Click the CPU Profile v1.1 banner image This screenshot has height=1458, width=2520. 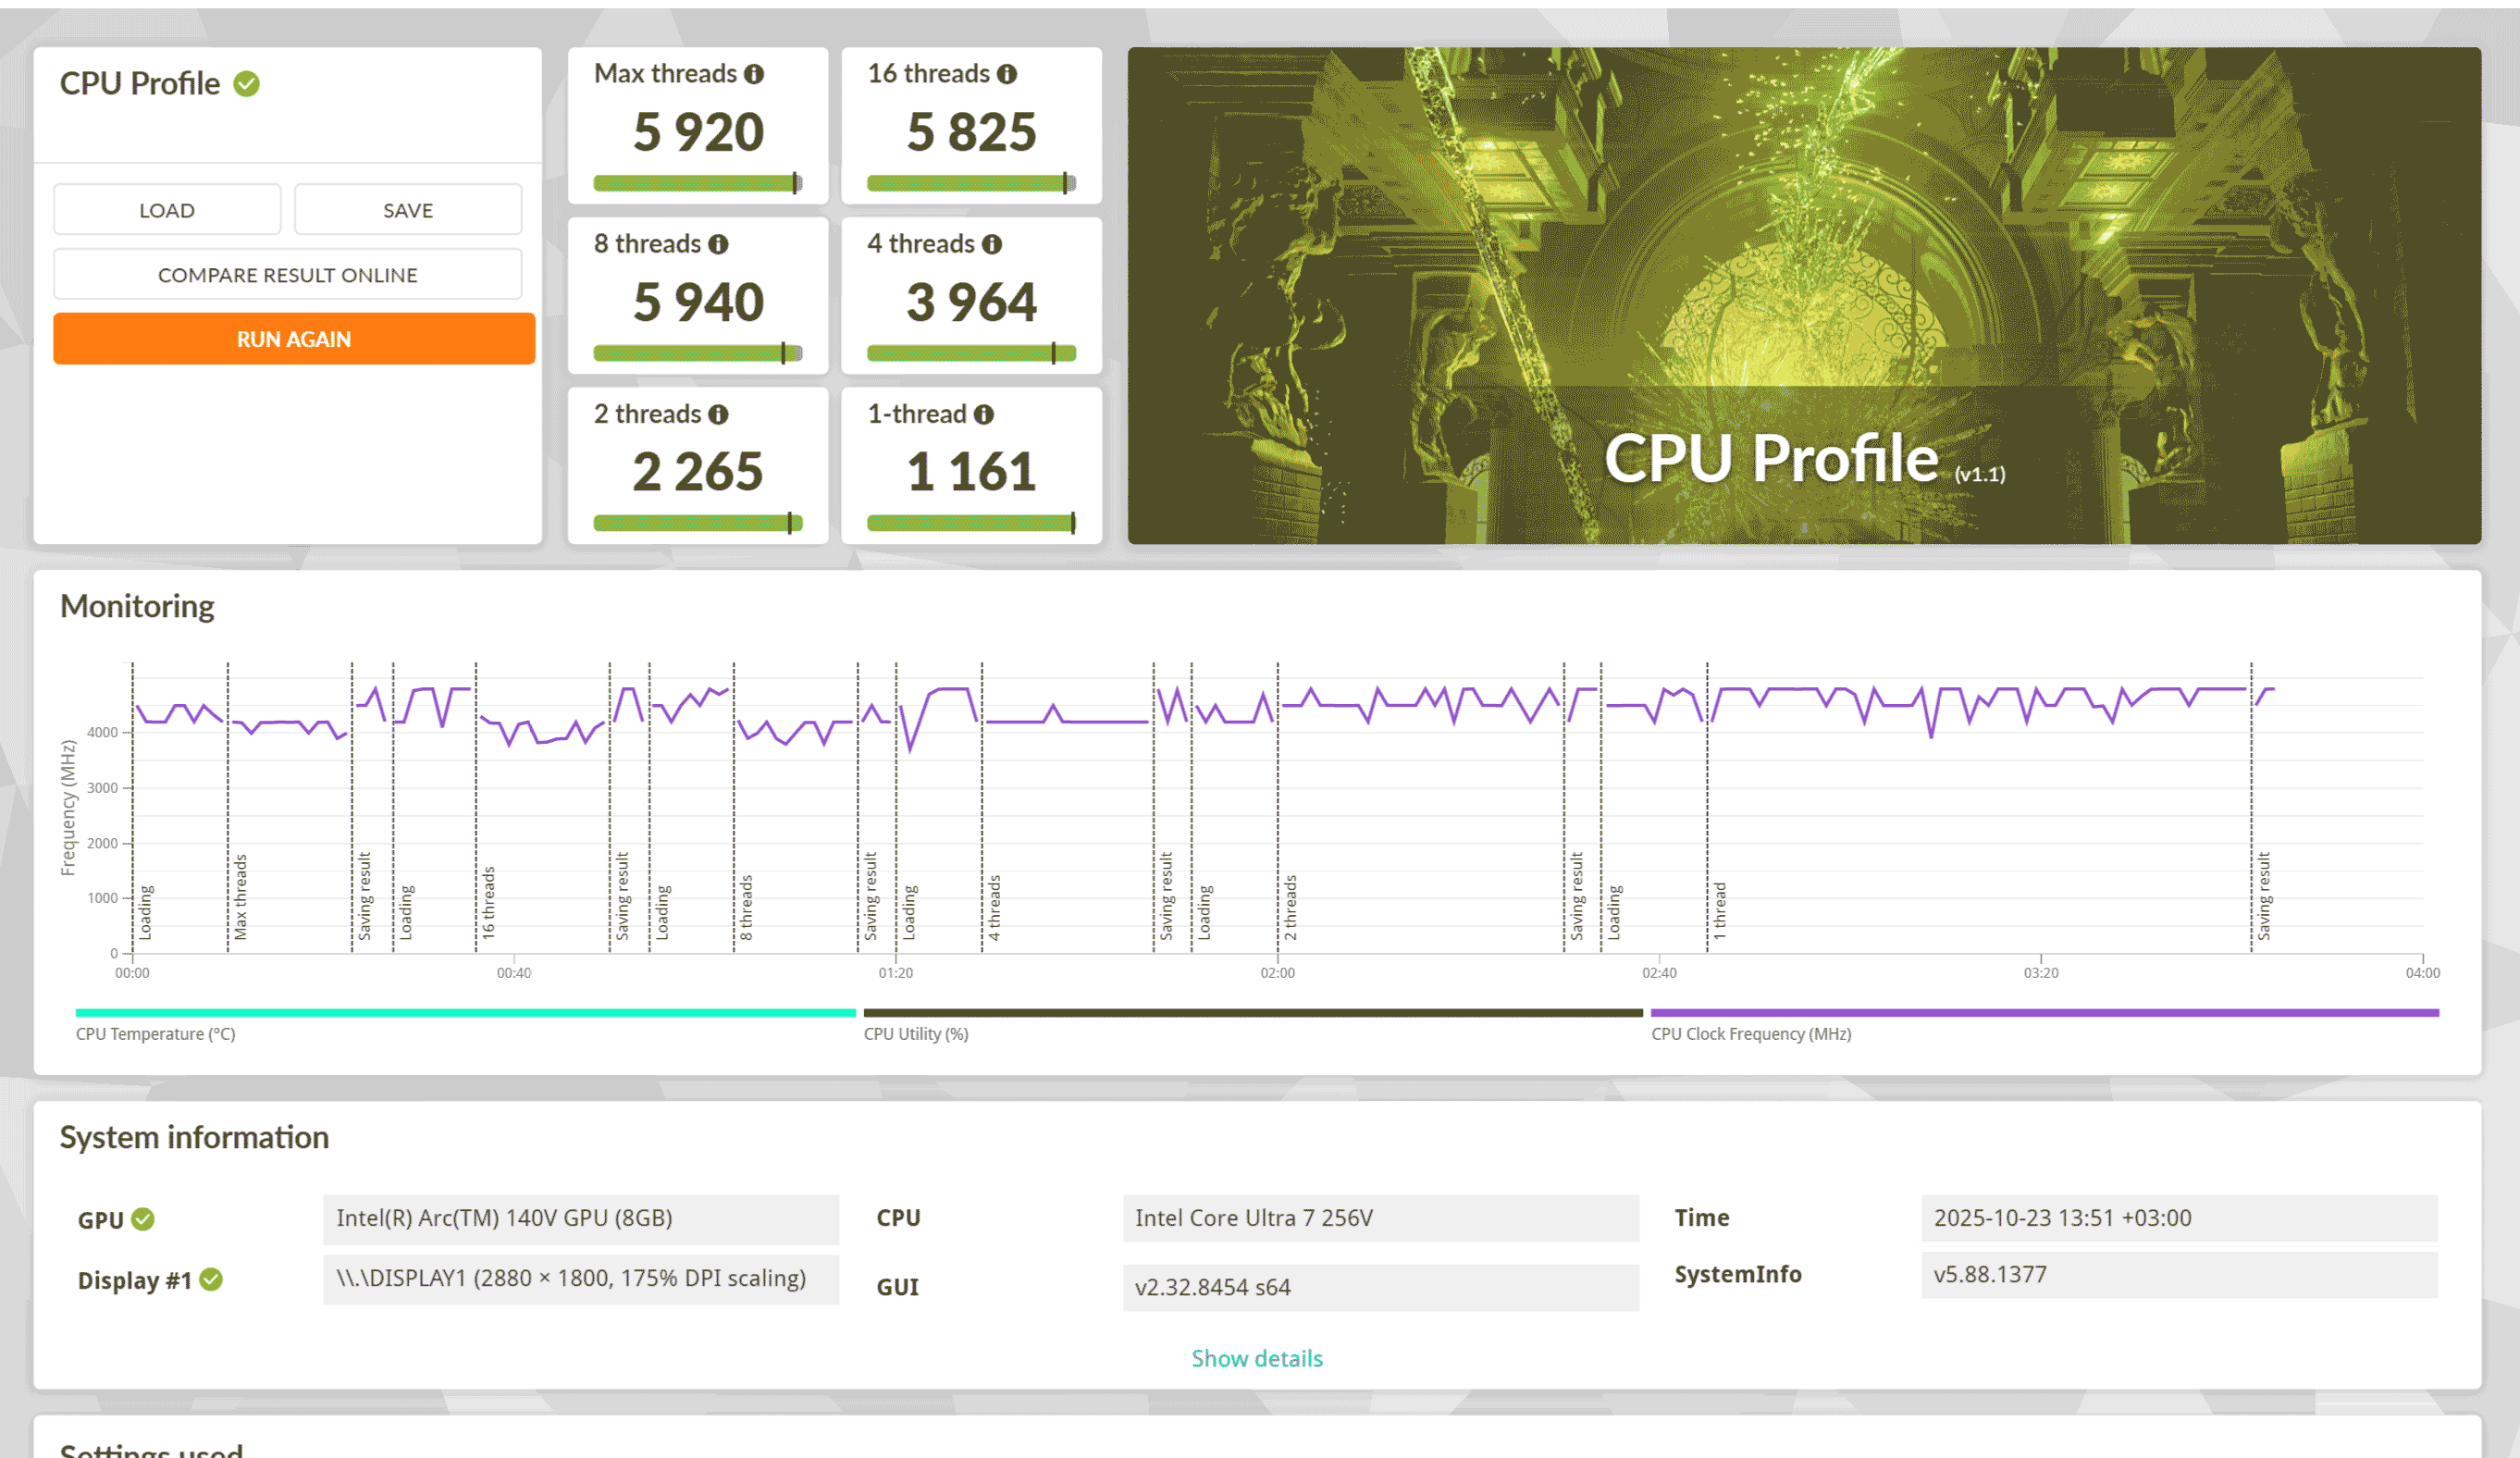tap(1803, 295)
